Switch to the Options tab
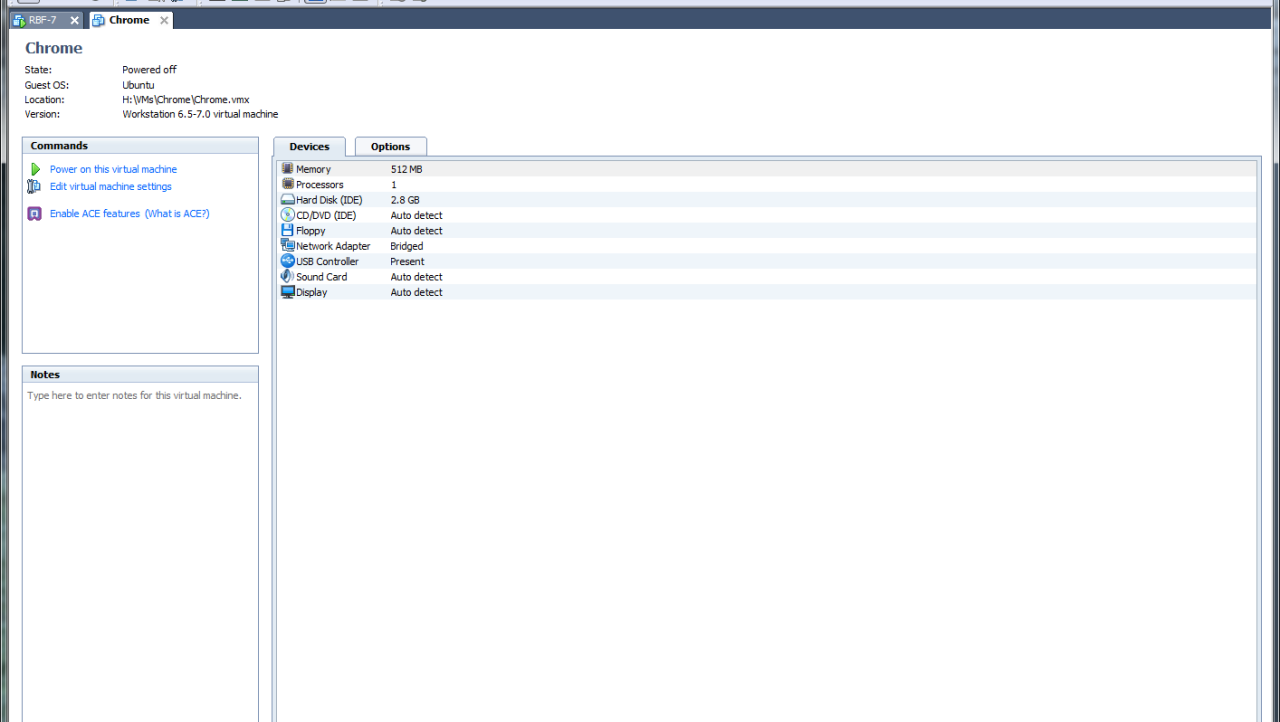Viewport: 1280px width, 722px height. click(x=391, y=147)
